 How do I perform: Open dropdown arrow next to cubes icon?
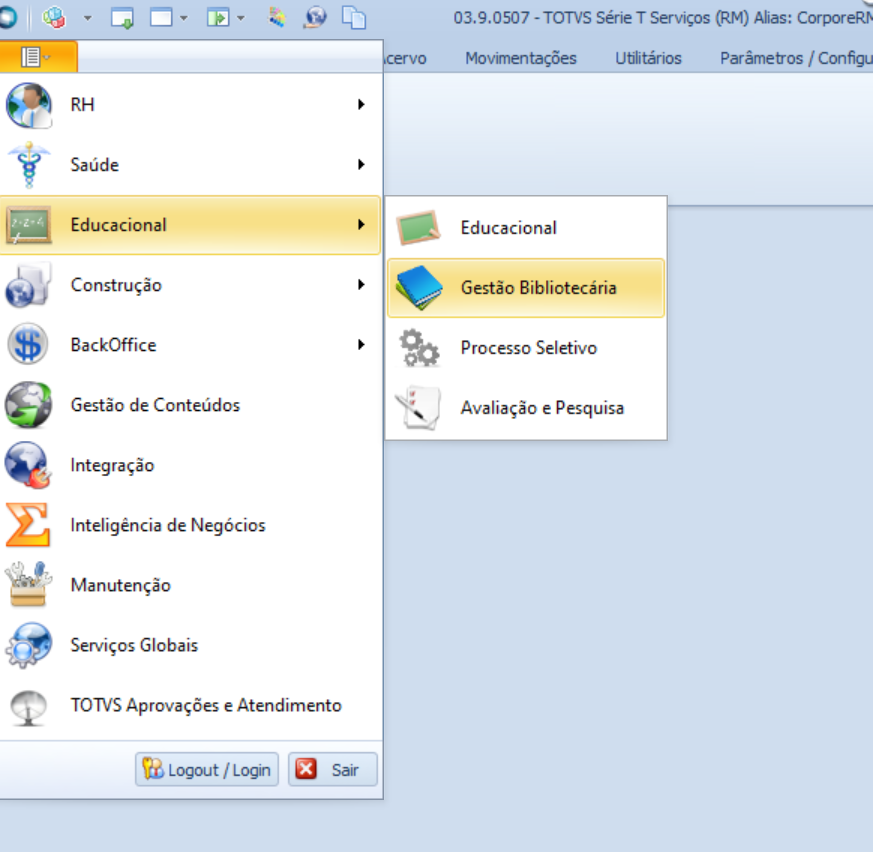coord(87,18)
